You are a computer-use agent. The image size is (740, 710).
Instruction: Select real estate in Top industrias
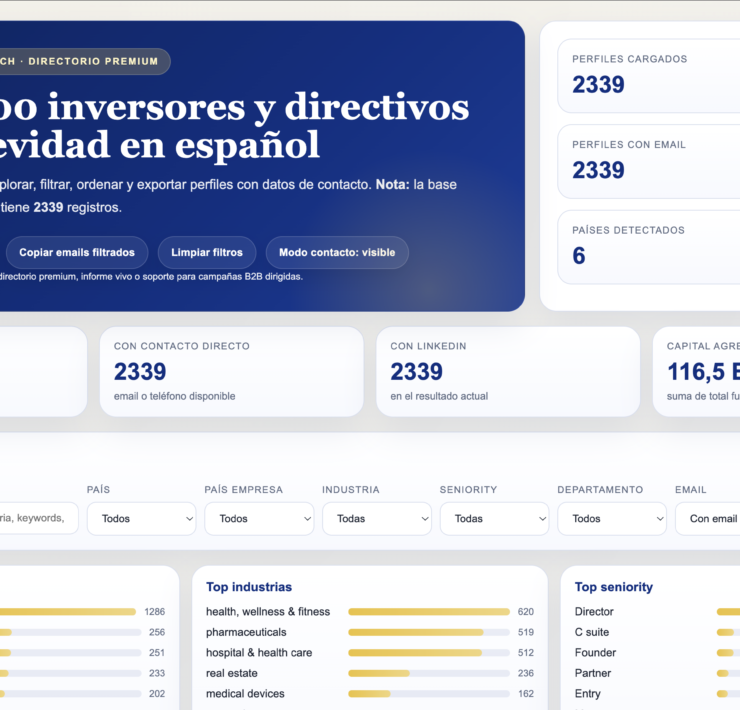click(x=230, y=673)
